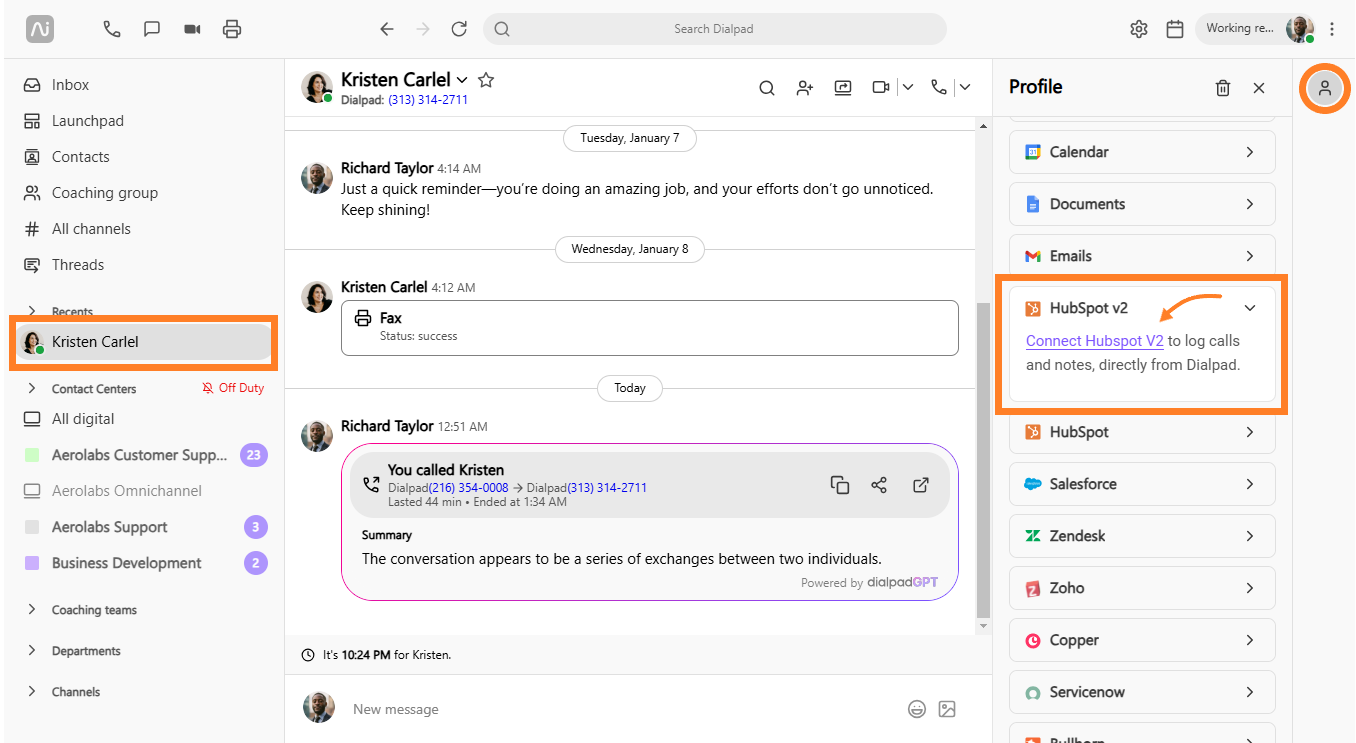Collapse the Recents section
The image size is (1356, 743).
point(32,311)
